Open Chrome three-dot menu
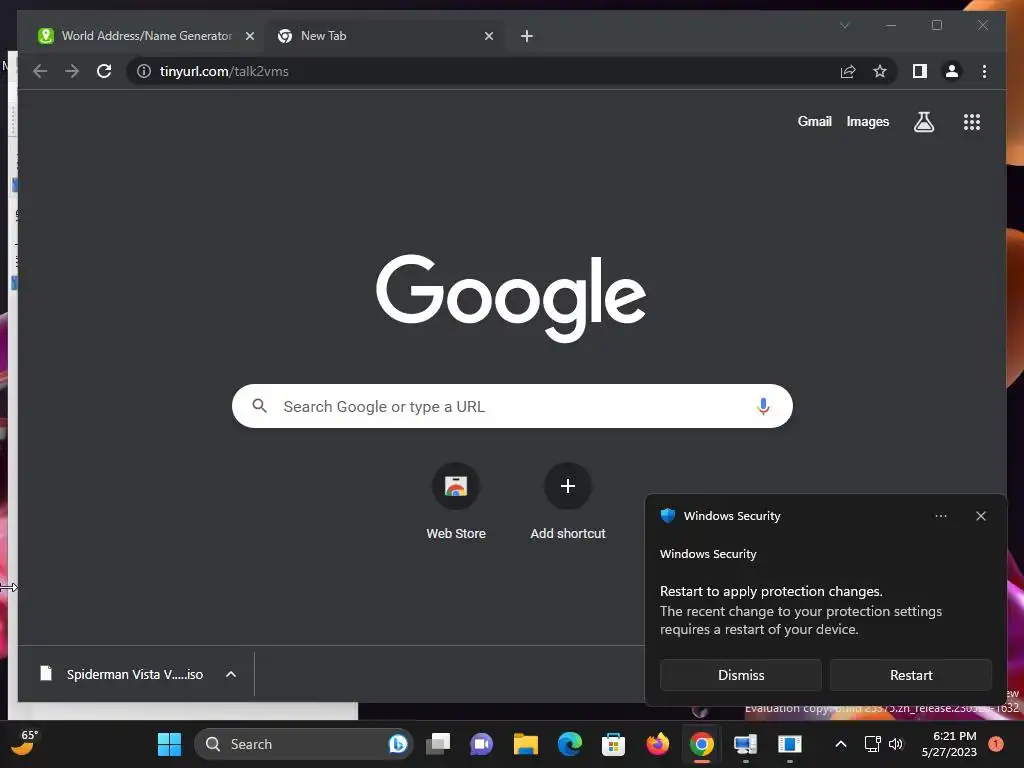1024x768 pixels. click(984, 71)
